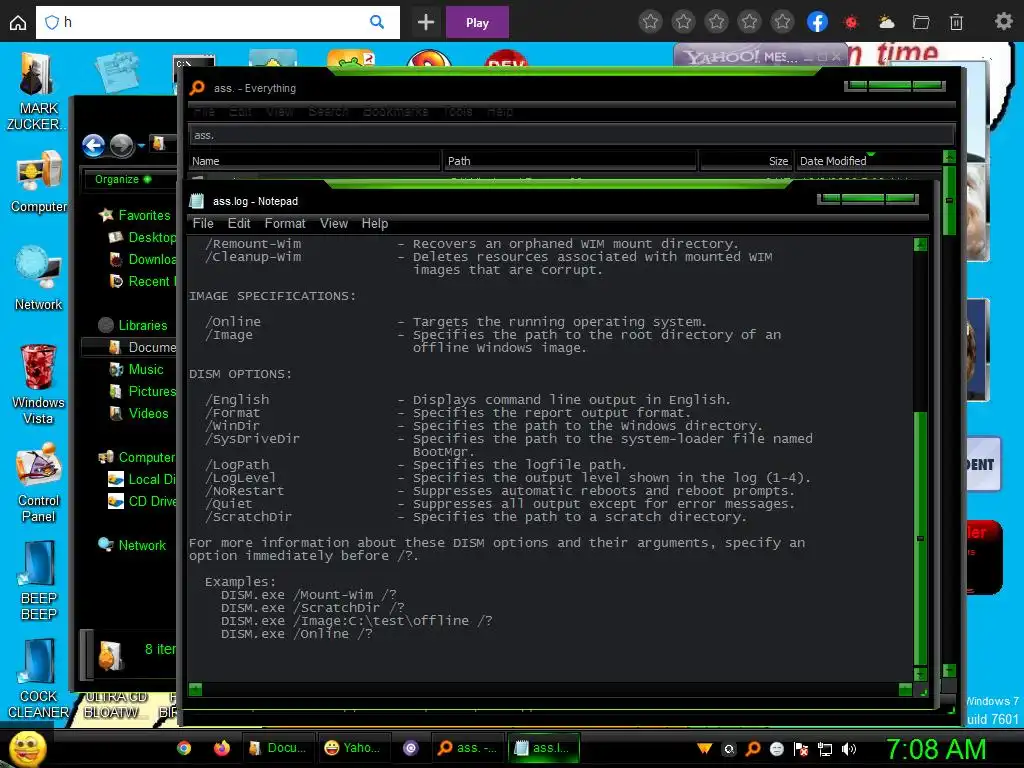Screen dimensions: 1024x768
Task: Open Notepad File menu
Action: [x=202, y=223]
